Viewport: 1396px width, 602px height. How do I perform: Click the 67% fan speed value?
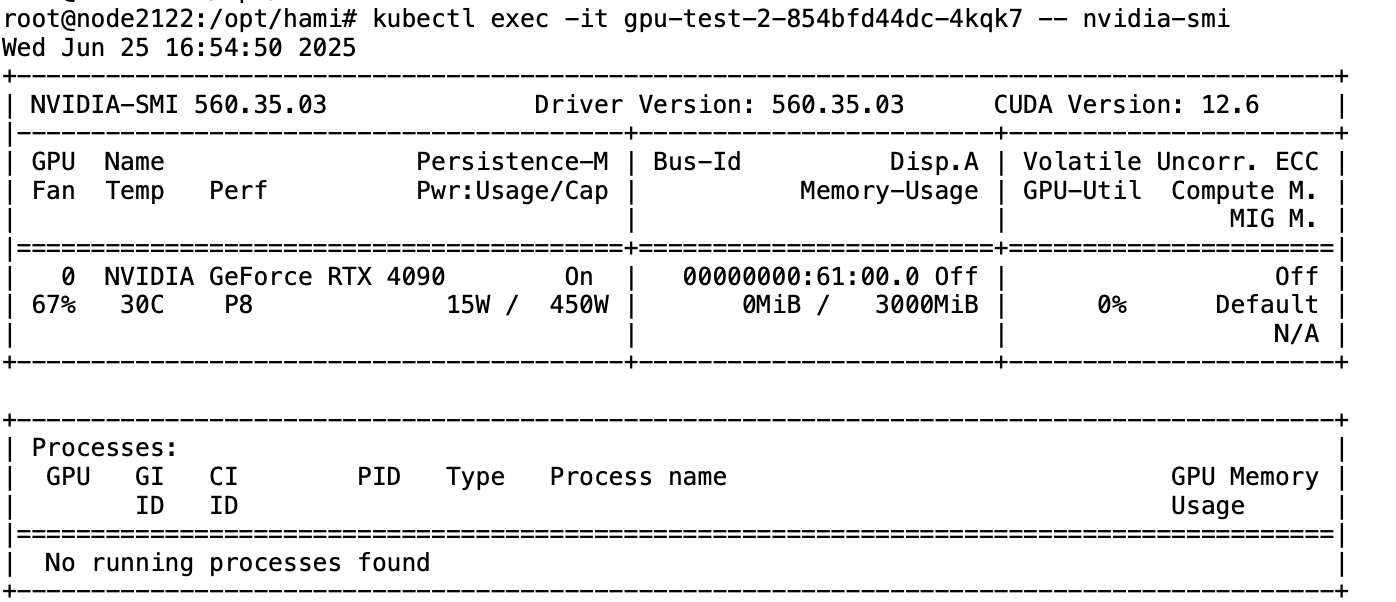[54, 305]
